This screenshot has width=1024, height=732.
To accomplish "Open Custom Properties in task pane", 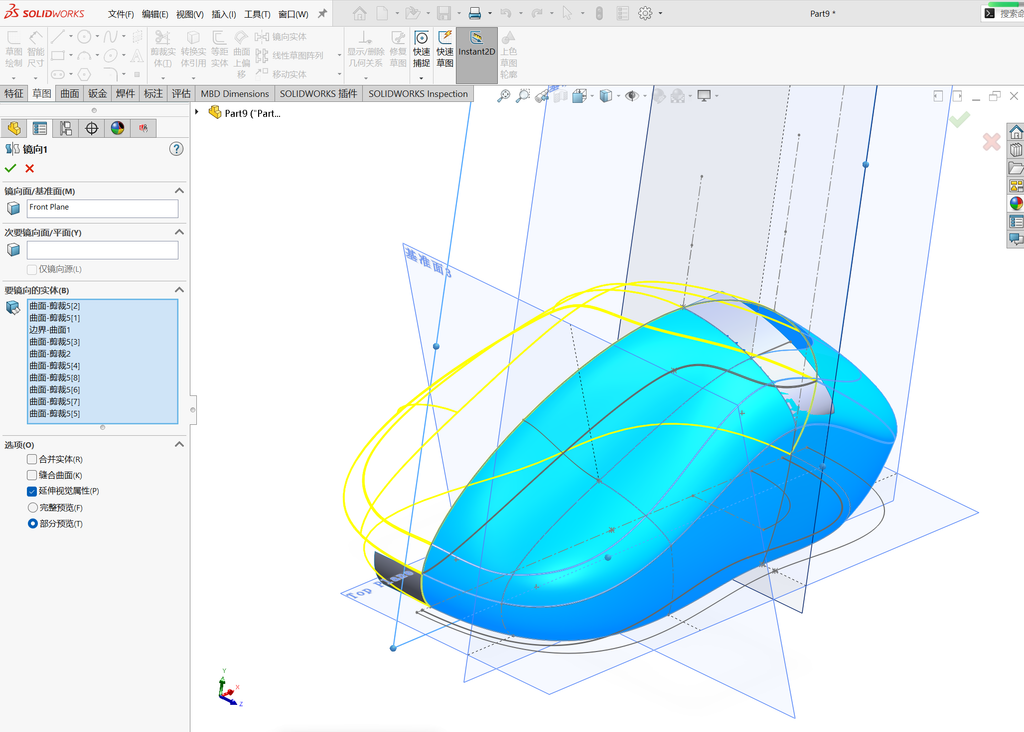I will tap(1016, 221).
